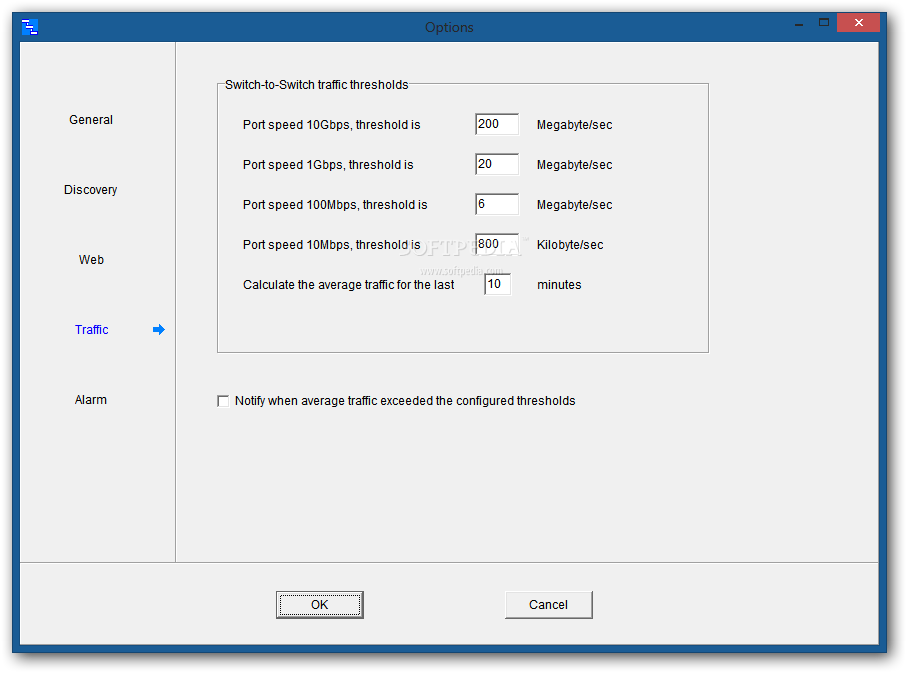The image size is (907, 673).
Task: Click the "Port speed 10Gbps, threshold is" label
Action: pyautogui.click(x=331, y=125)
